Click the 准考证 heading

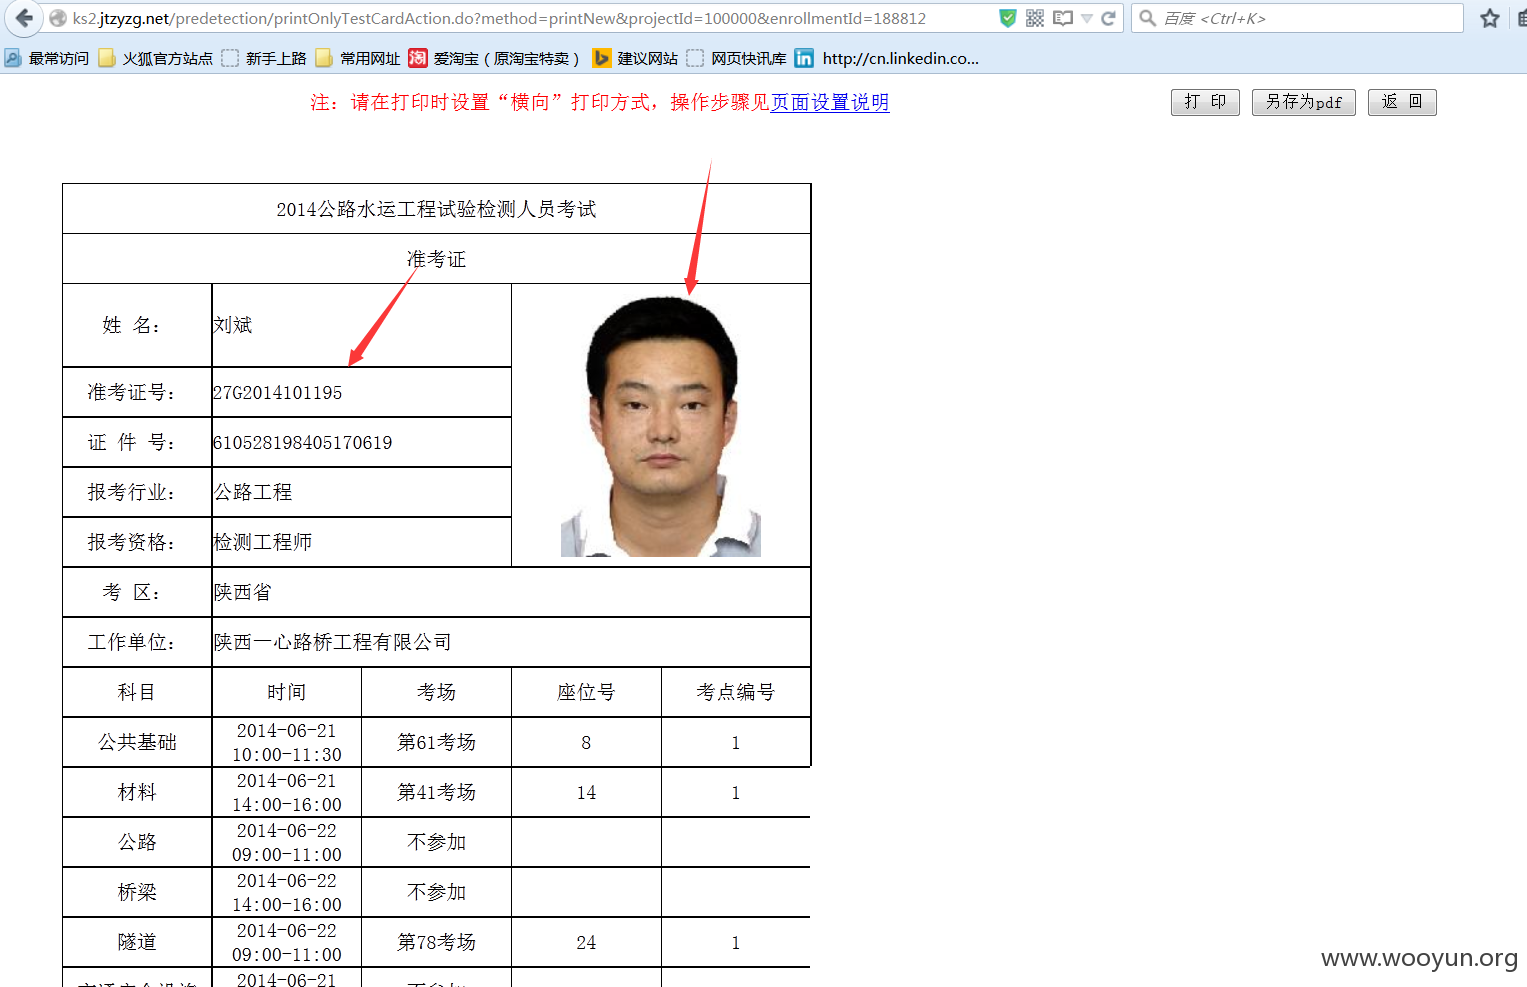pos(436,259)
